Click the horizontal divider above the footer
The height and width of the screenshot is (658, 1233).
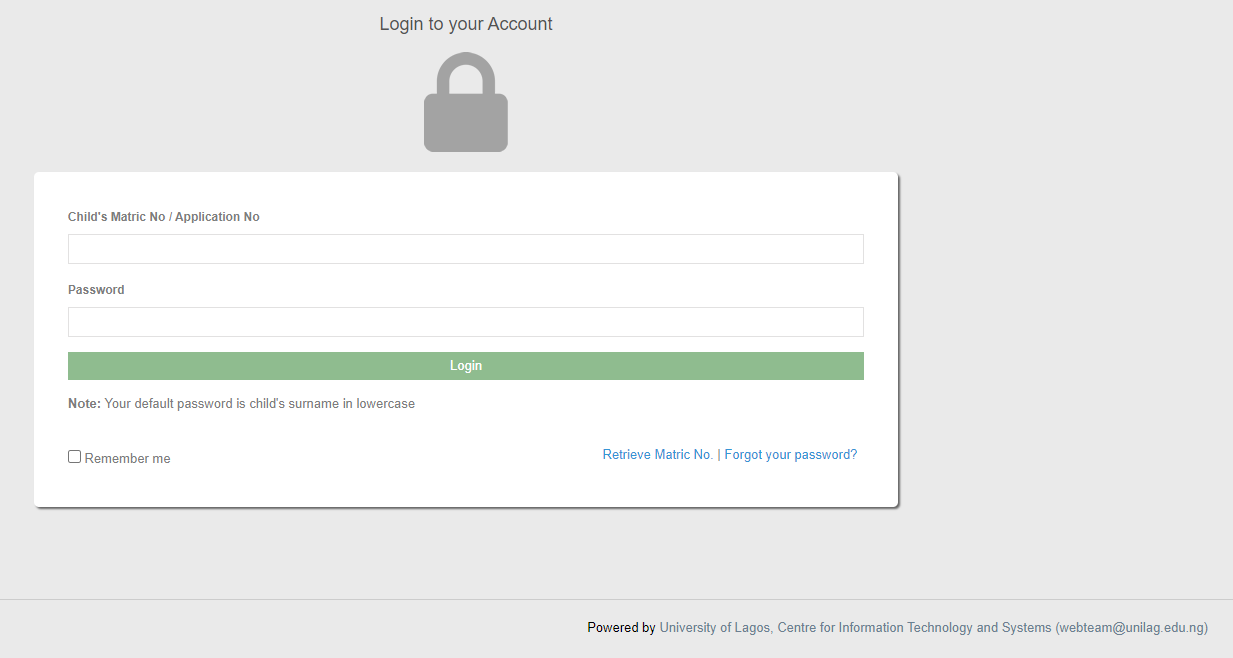pos(616,600)
